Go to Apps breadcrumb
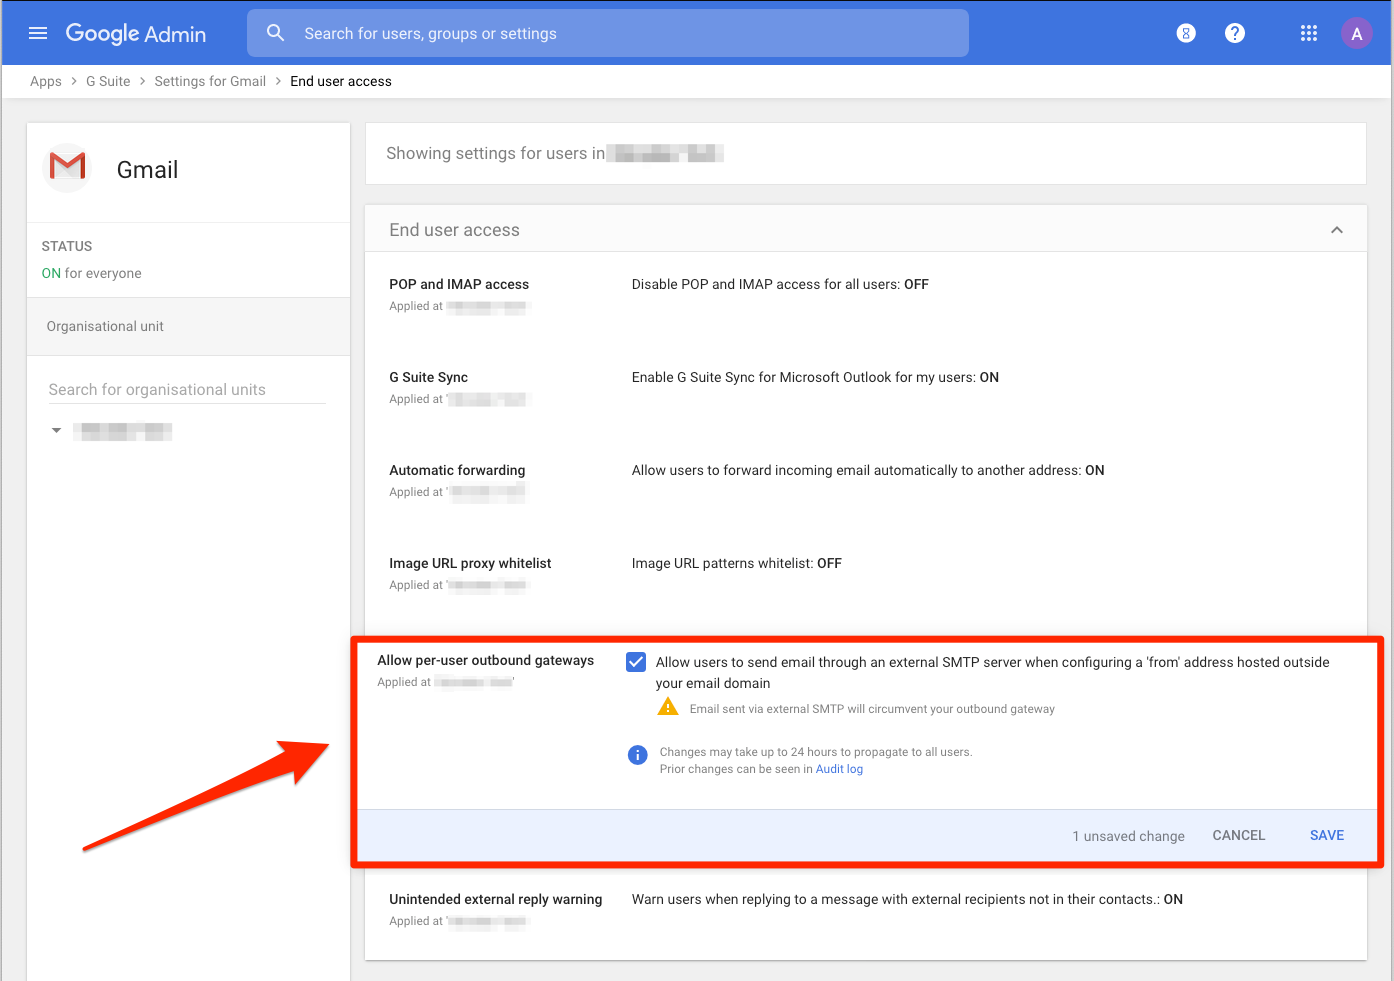The height and width of the screenshot is (981, 1394). click(x=46, y=82)
